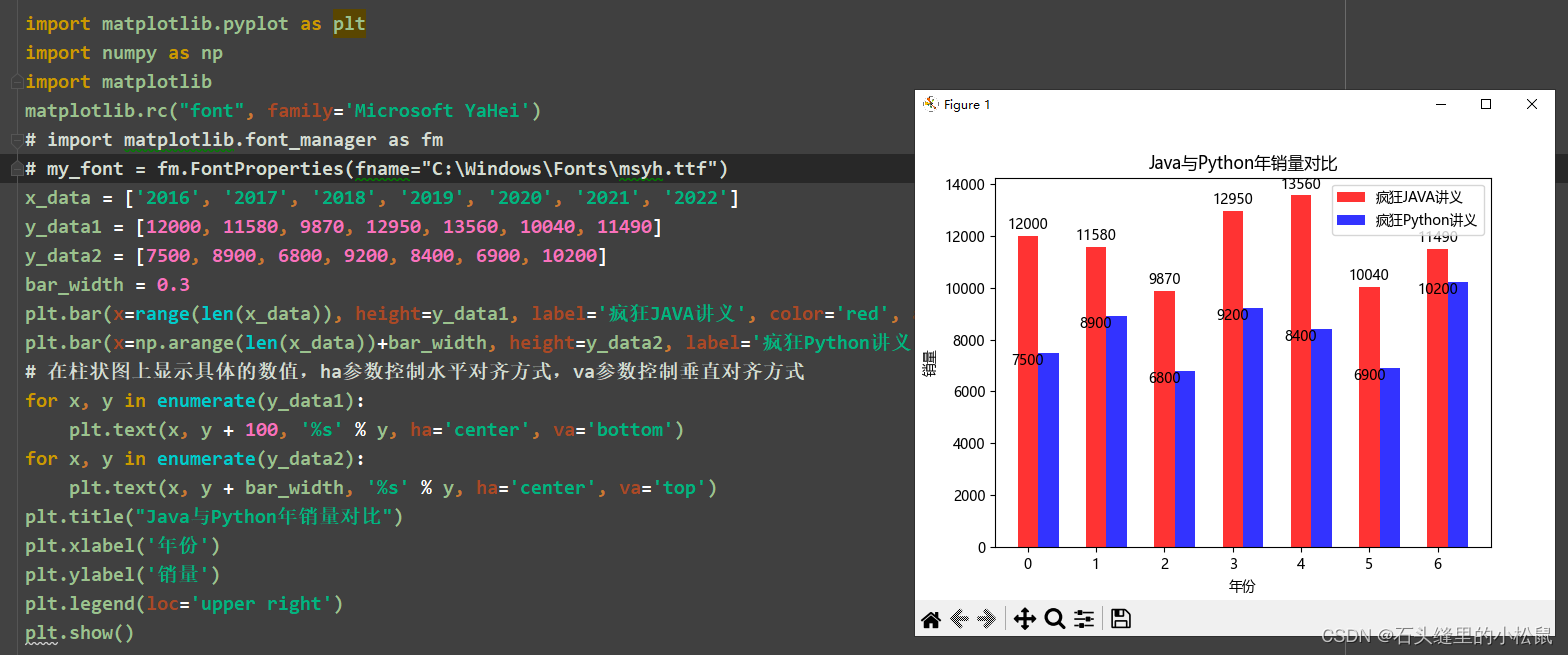Click the '疯狂Python讲义' legend label
This screenshot has height=655, width=1568.
click(1426, 220)
